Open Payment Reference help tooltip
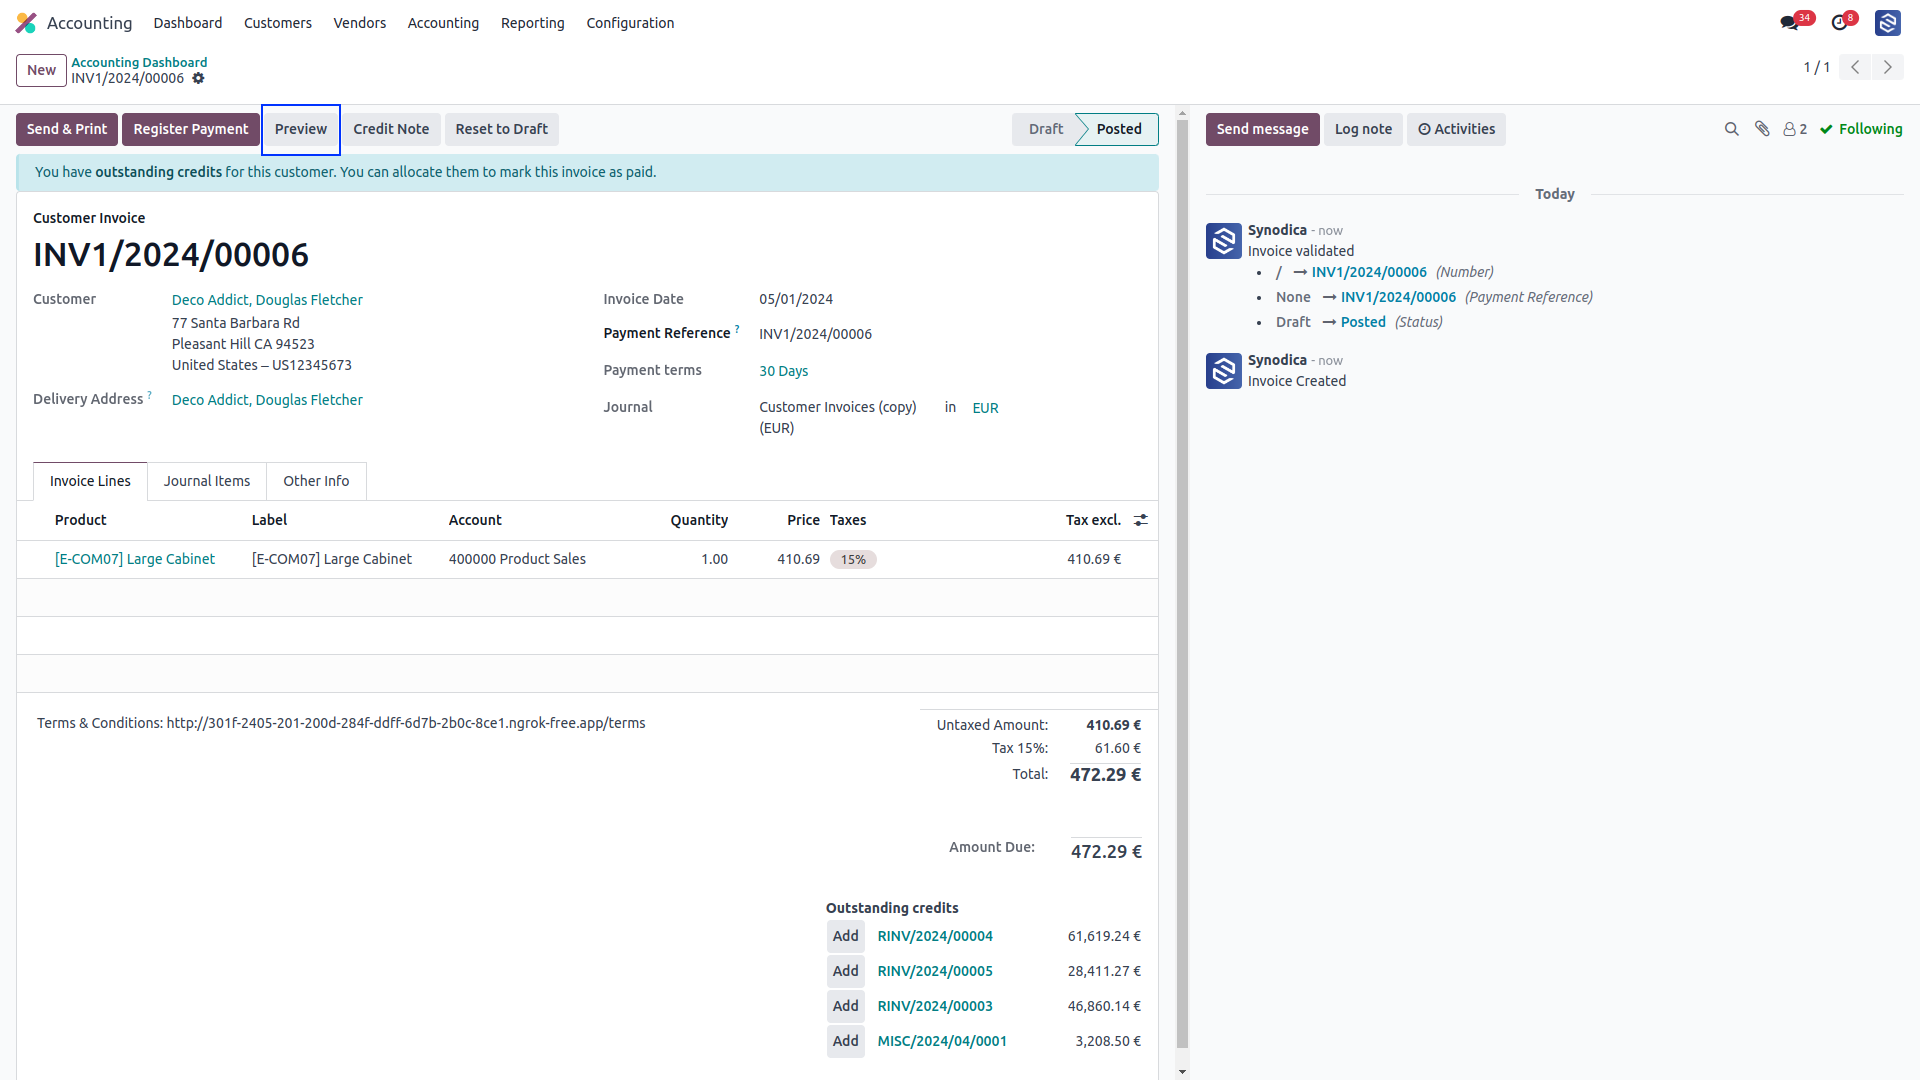1920x1080 pixels. 737,328
